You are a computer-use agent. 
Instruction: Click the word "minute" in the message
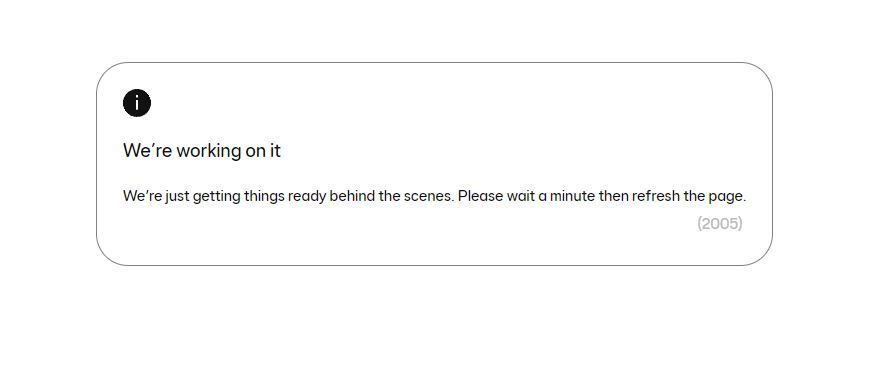tap(572, 197)
